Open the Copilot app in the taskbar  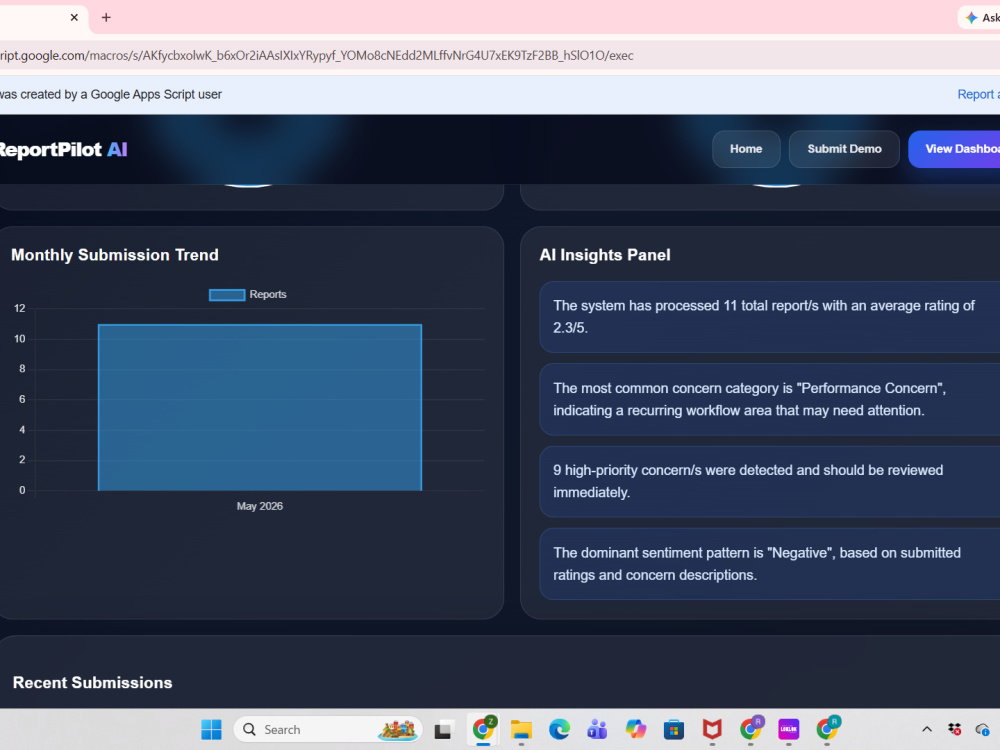pos(635,729)
